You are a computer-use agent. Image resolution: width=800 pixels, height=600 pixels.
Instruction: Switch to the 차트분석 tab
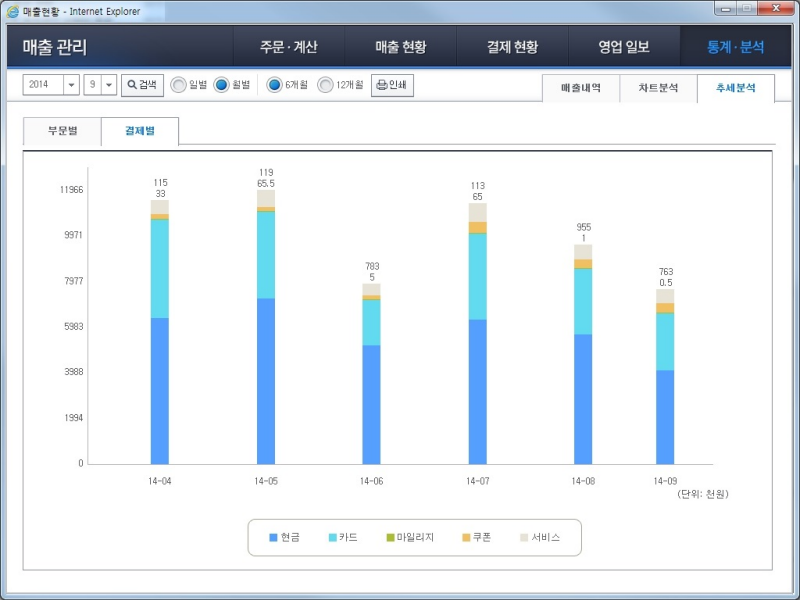point(659,88)
